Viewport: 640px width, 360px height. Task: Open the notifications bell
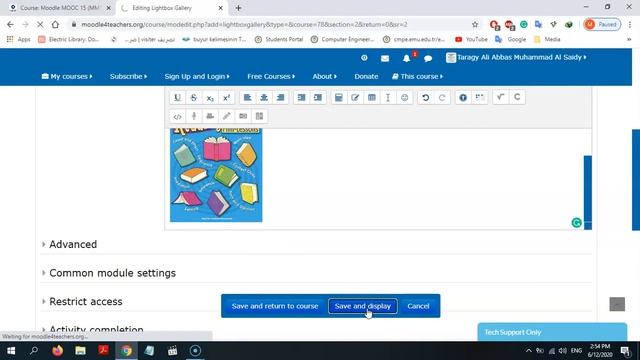[407, 58]
